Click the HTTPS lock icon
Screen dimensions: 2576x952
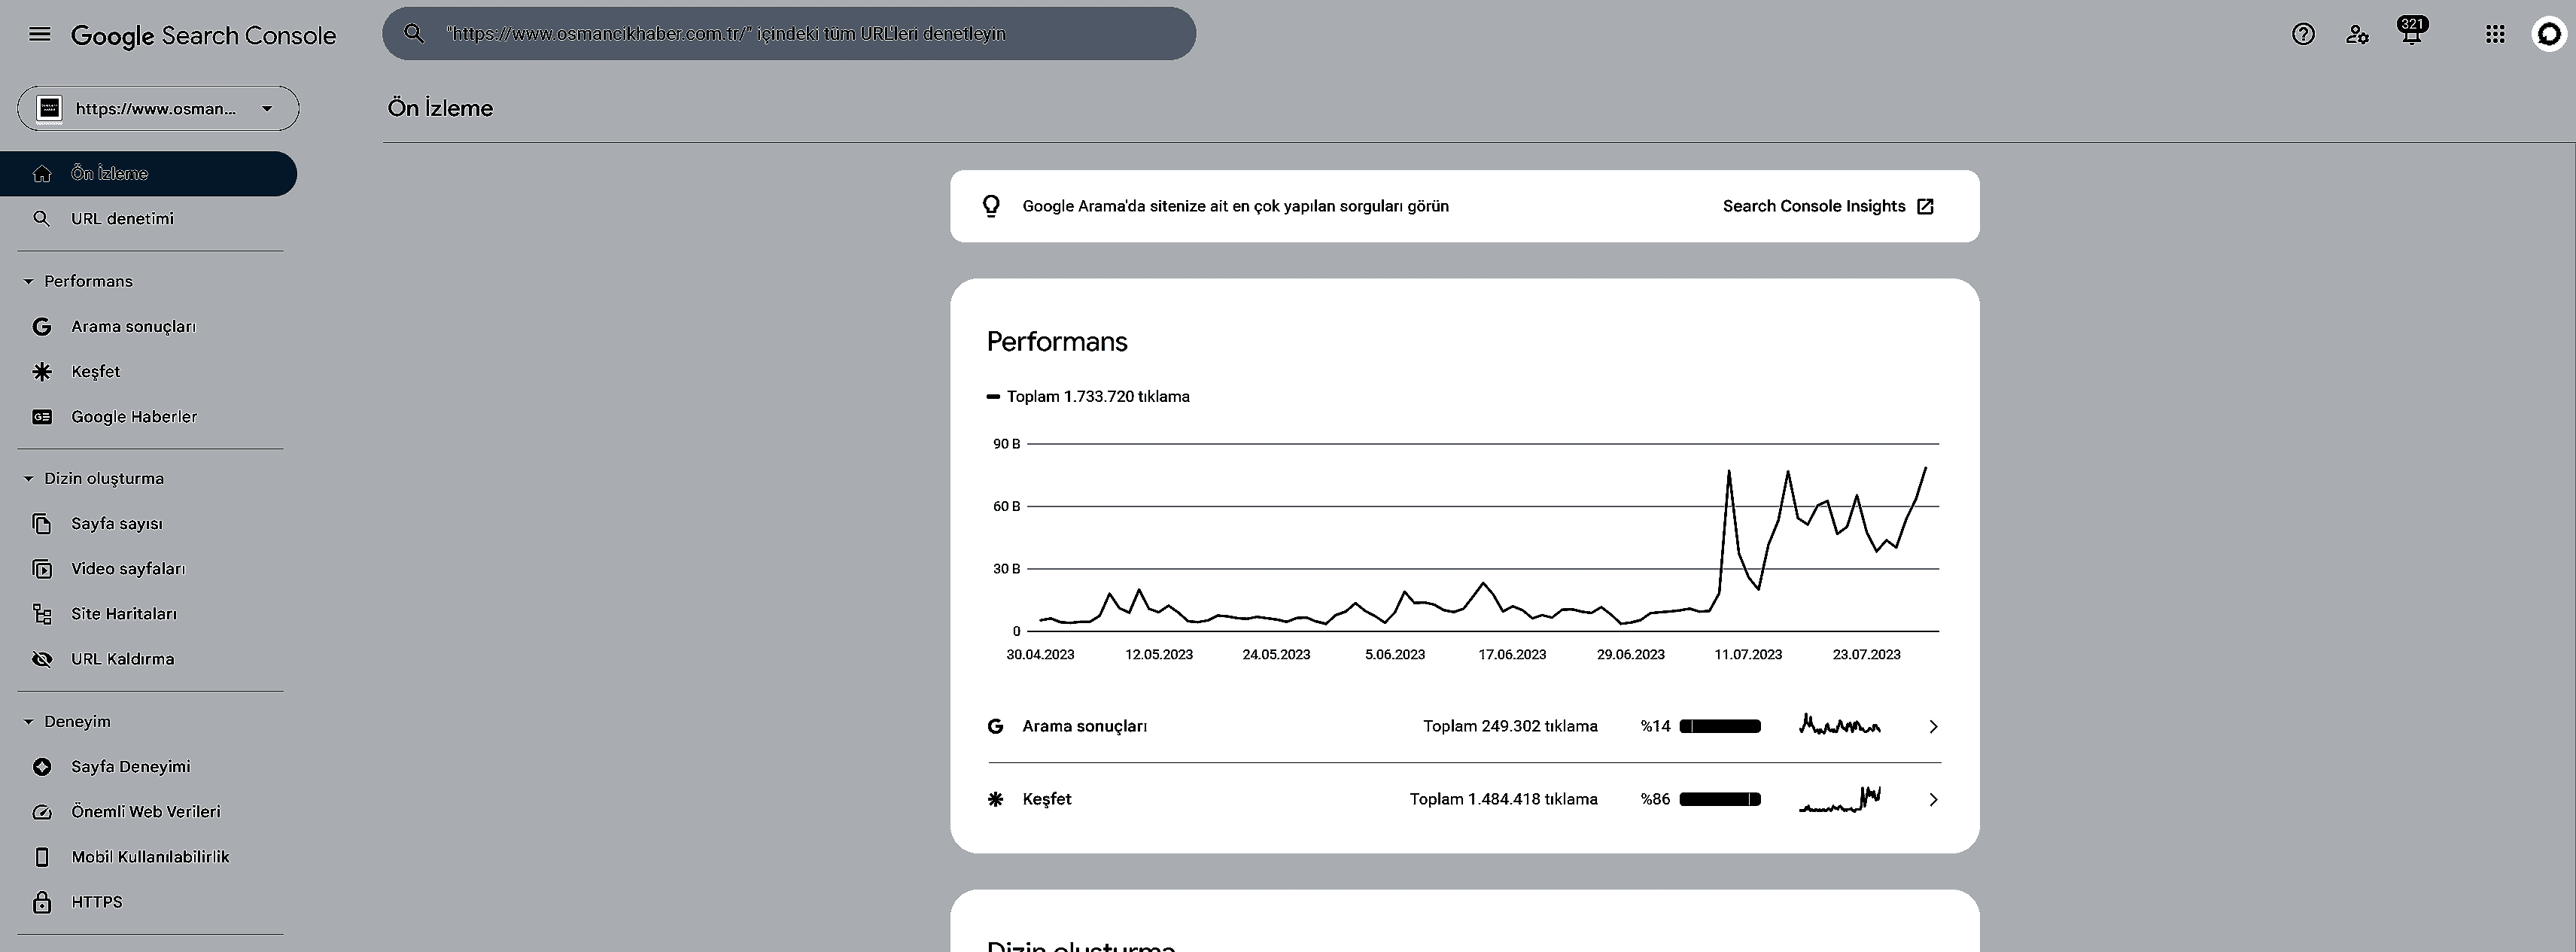pyautogui.click(x=42, y=902)
